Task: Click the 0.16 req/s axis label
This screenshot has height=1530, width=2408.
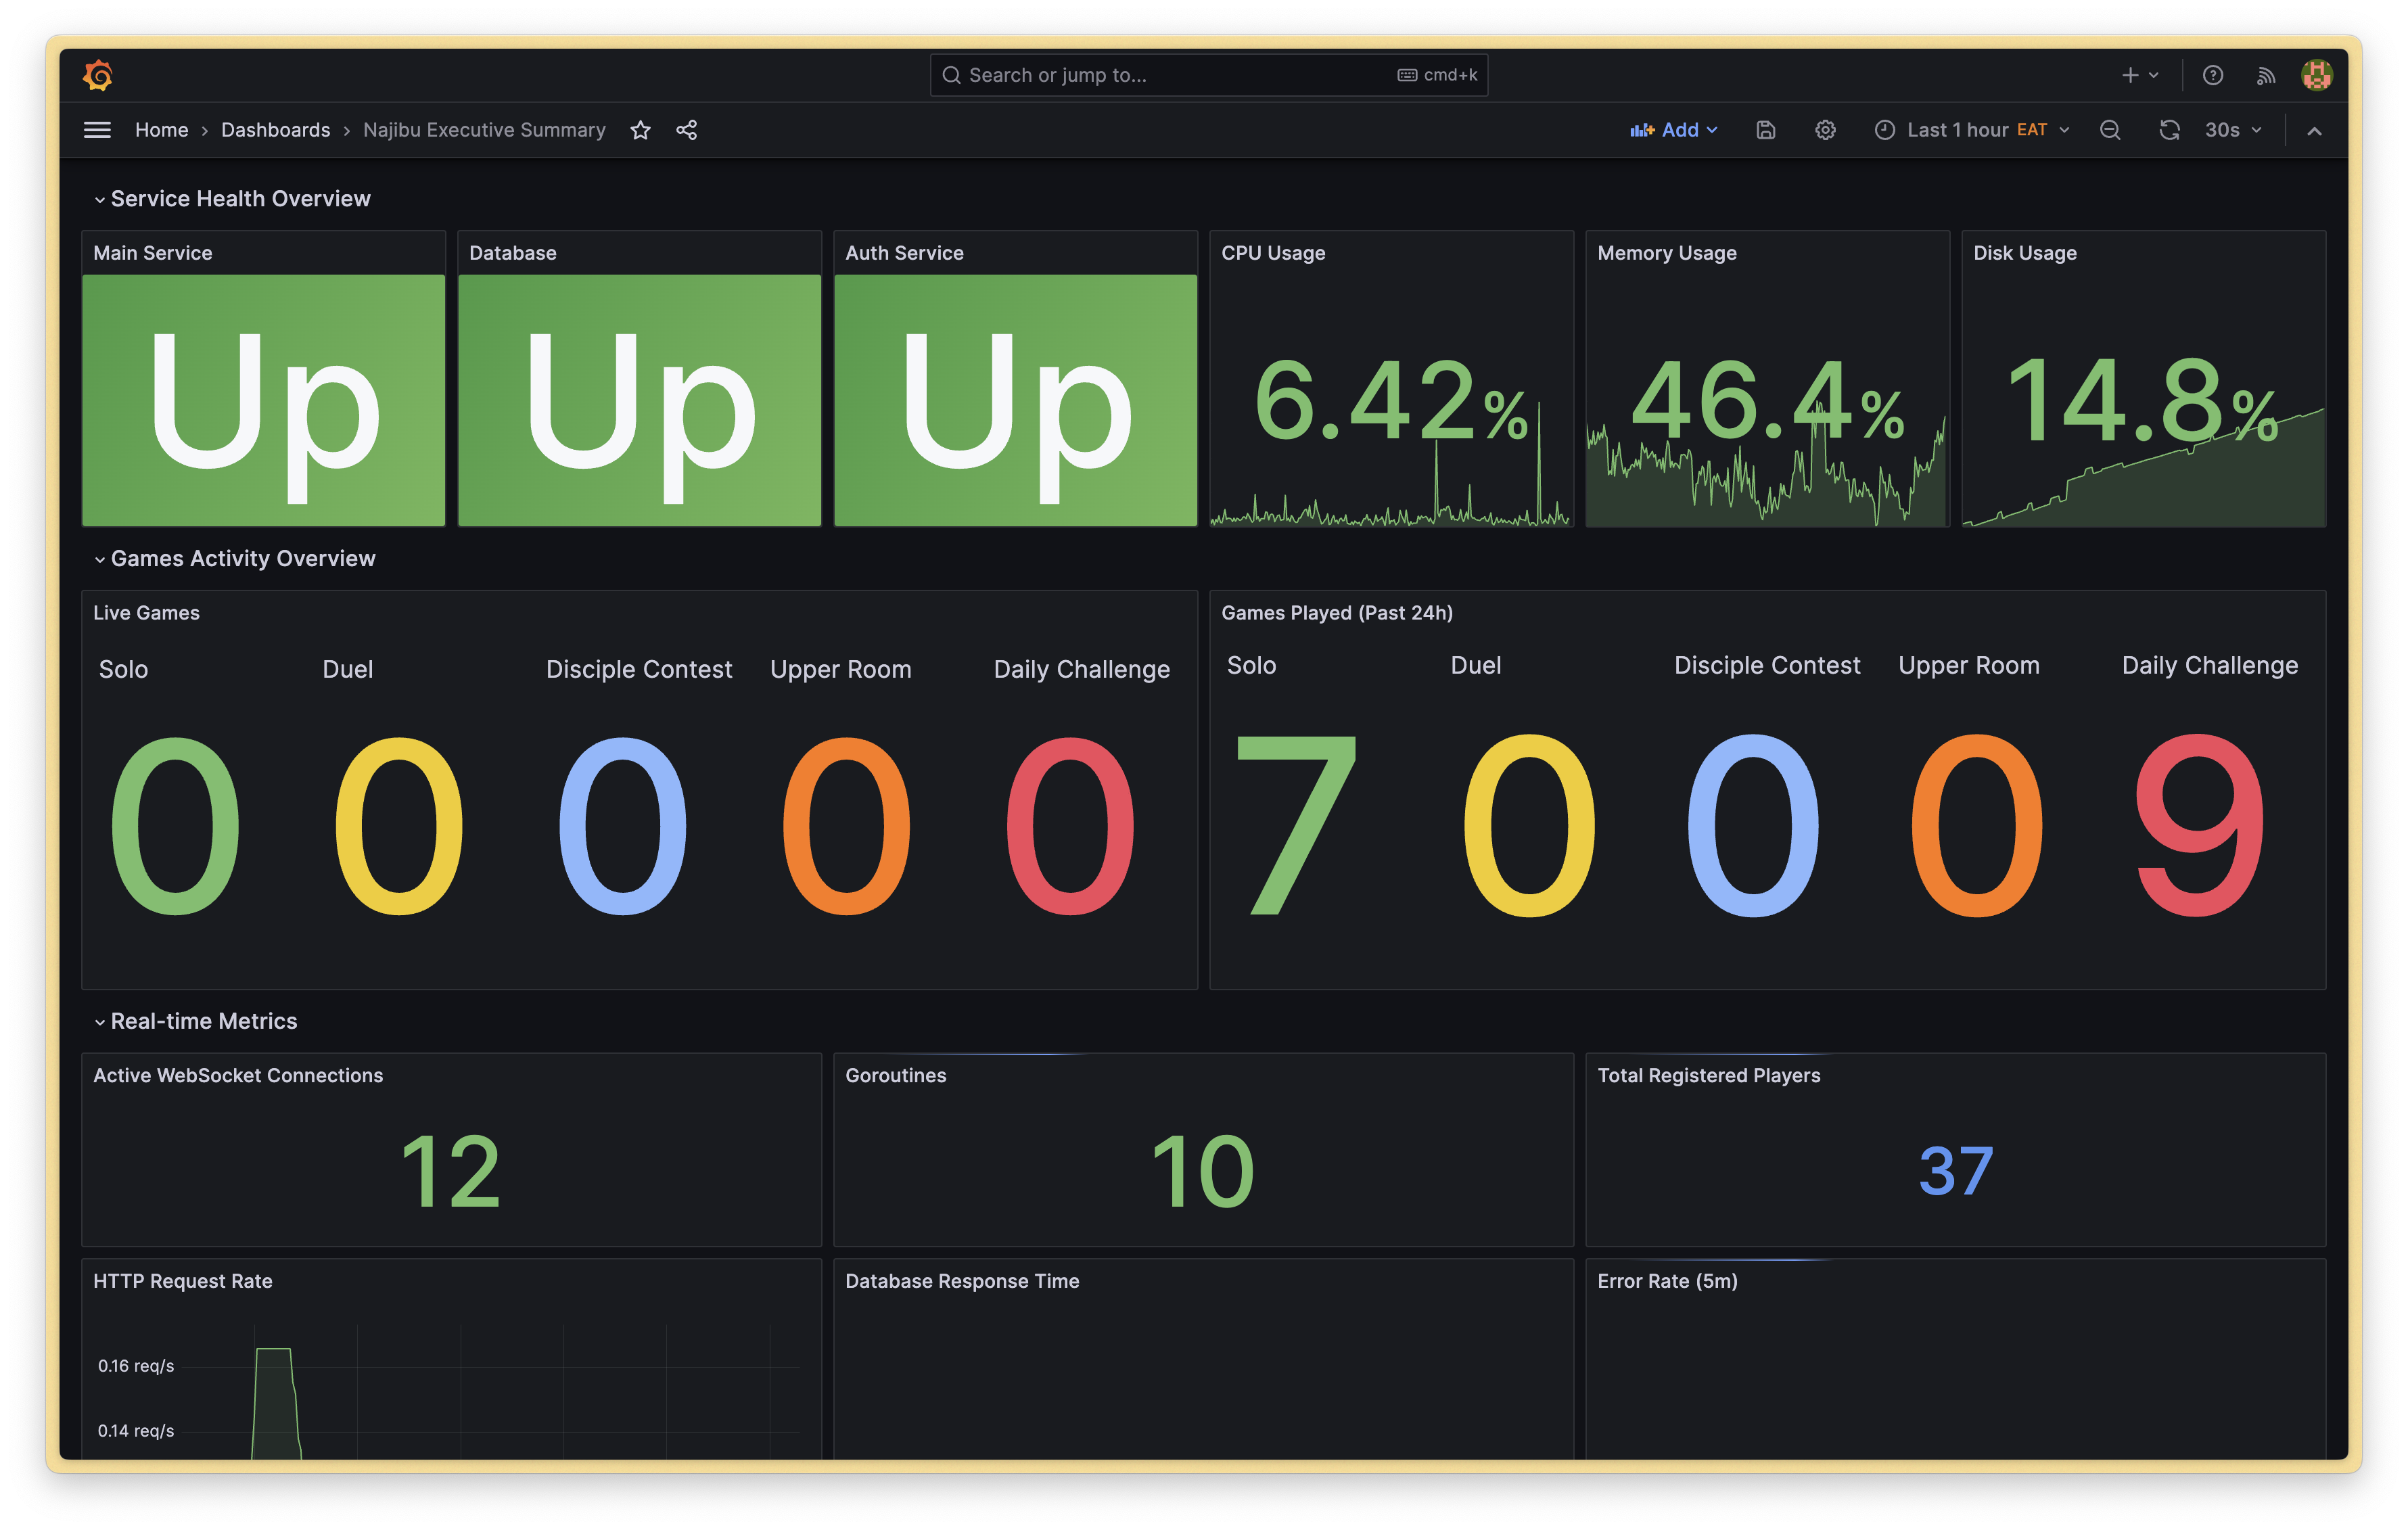Action: (x=136, y=1366)
